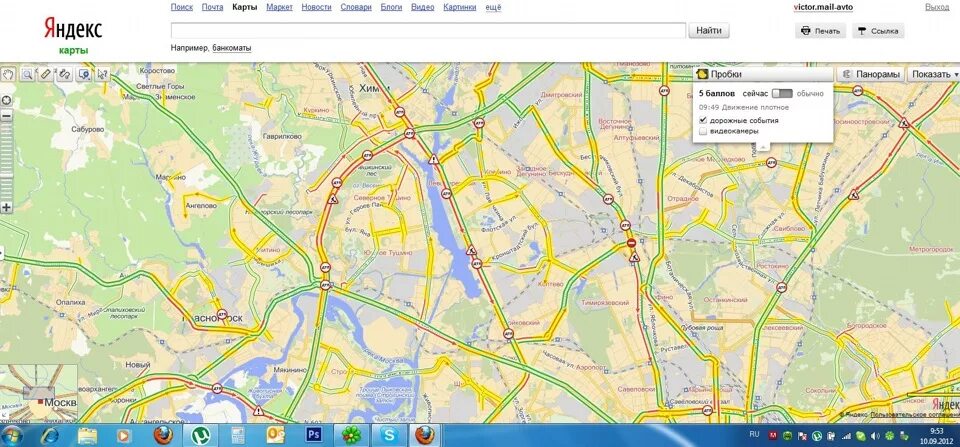Viewport: 960px width, 447px height.
Task: Open the Словари service link
Action: point(356,7)
